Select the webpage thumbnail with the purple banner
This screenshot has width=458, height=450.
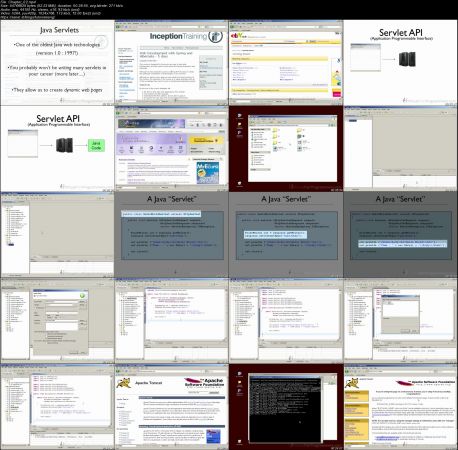(171, 149)
